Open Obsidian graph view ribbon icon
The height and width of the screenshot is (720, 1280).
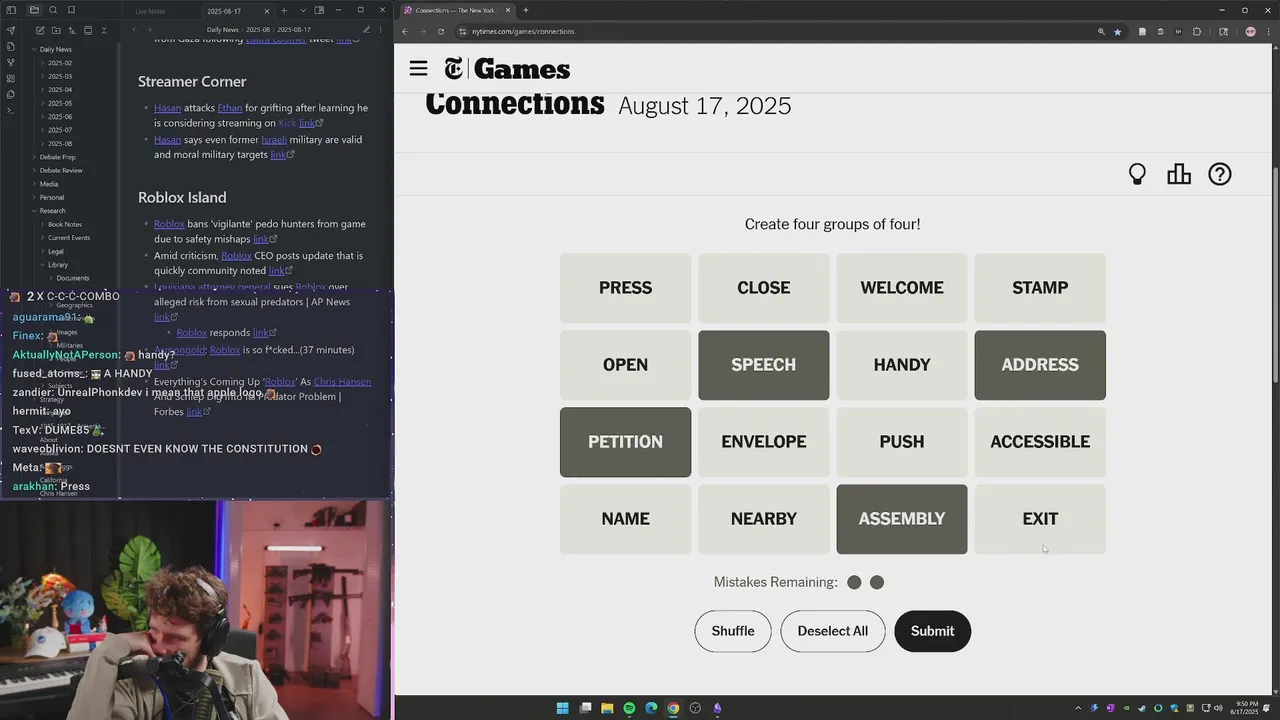pos(11,62)
